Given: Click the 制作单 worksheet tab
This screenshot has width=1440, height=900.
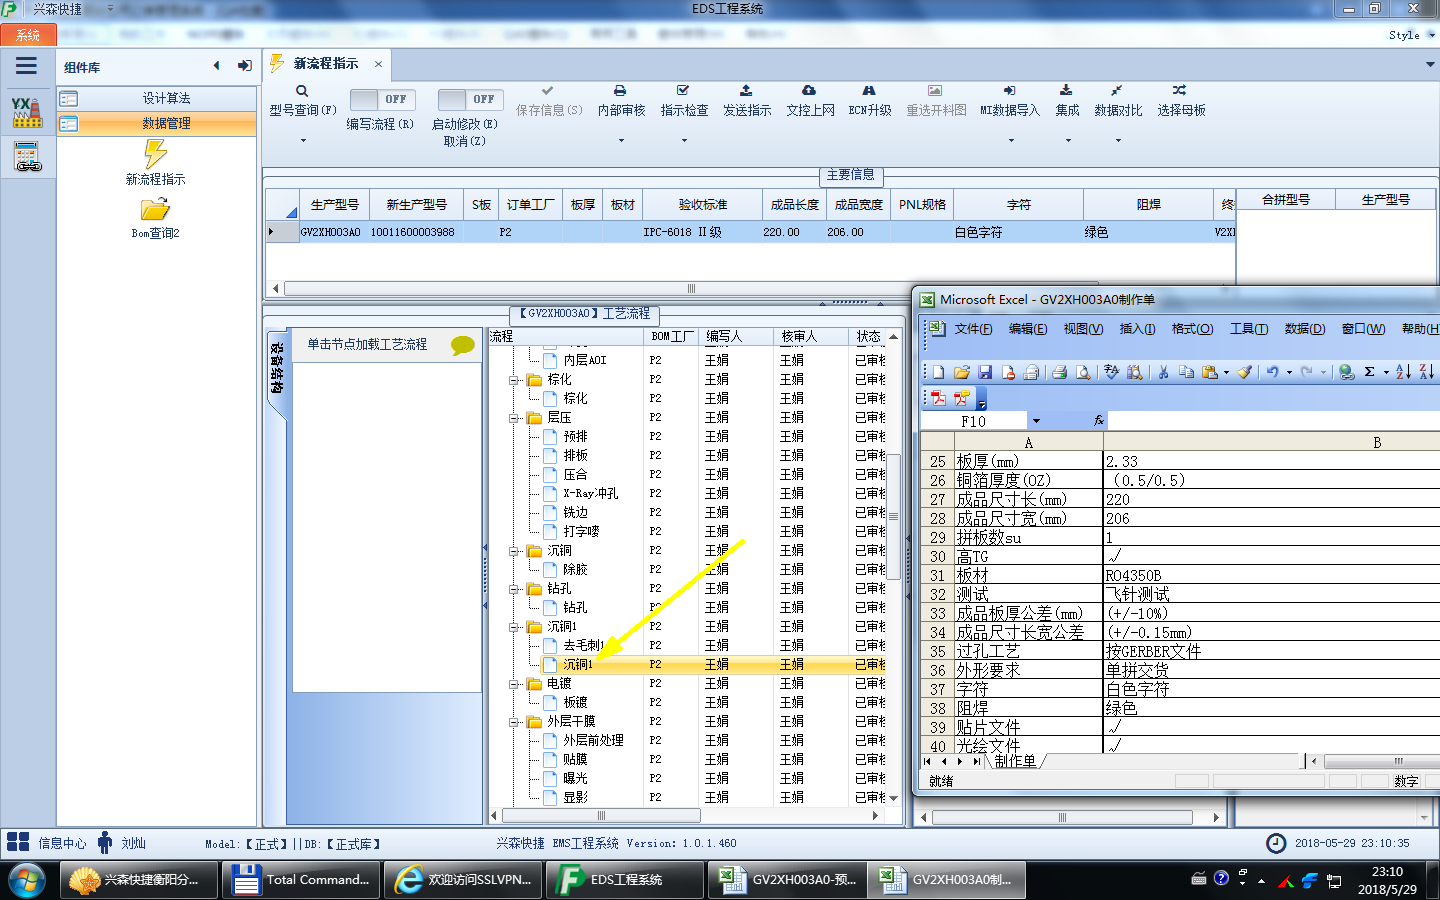Looking at the screenshot, I should [x=1014, y=761].
